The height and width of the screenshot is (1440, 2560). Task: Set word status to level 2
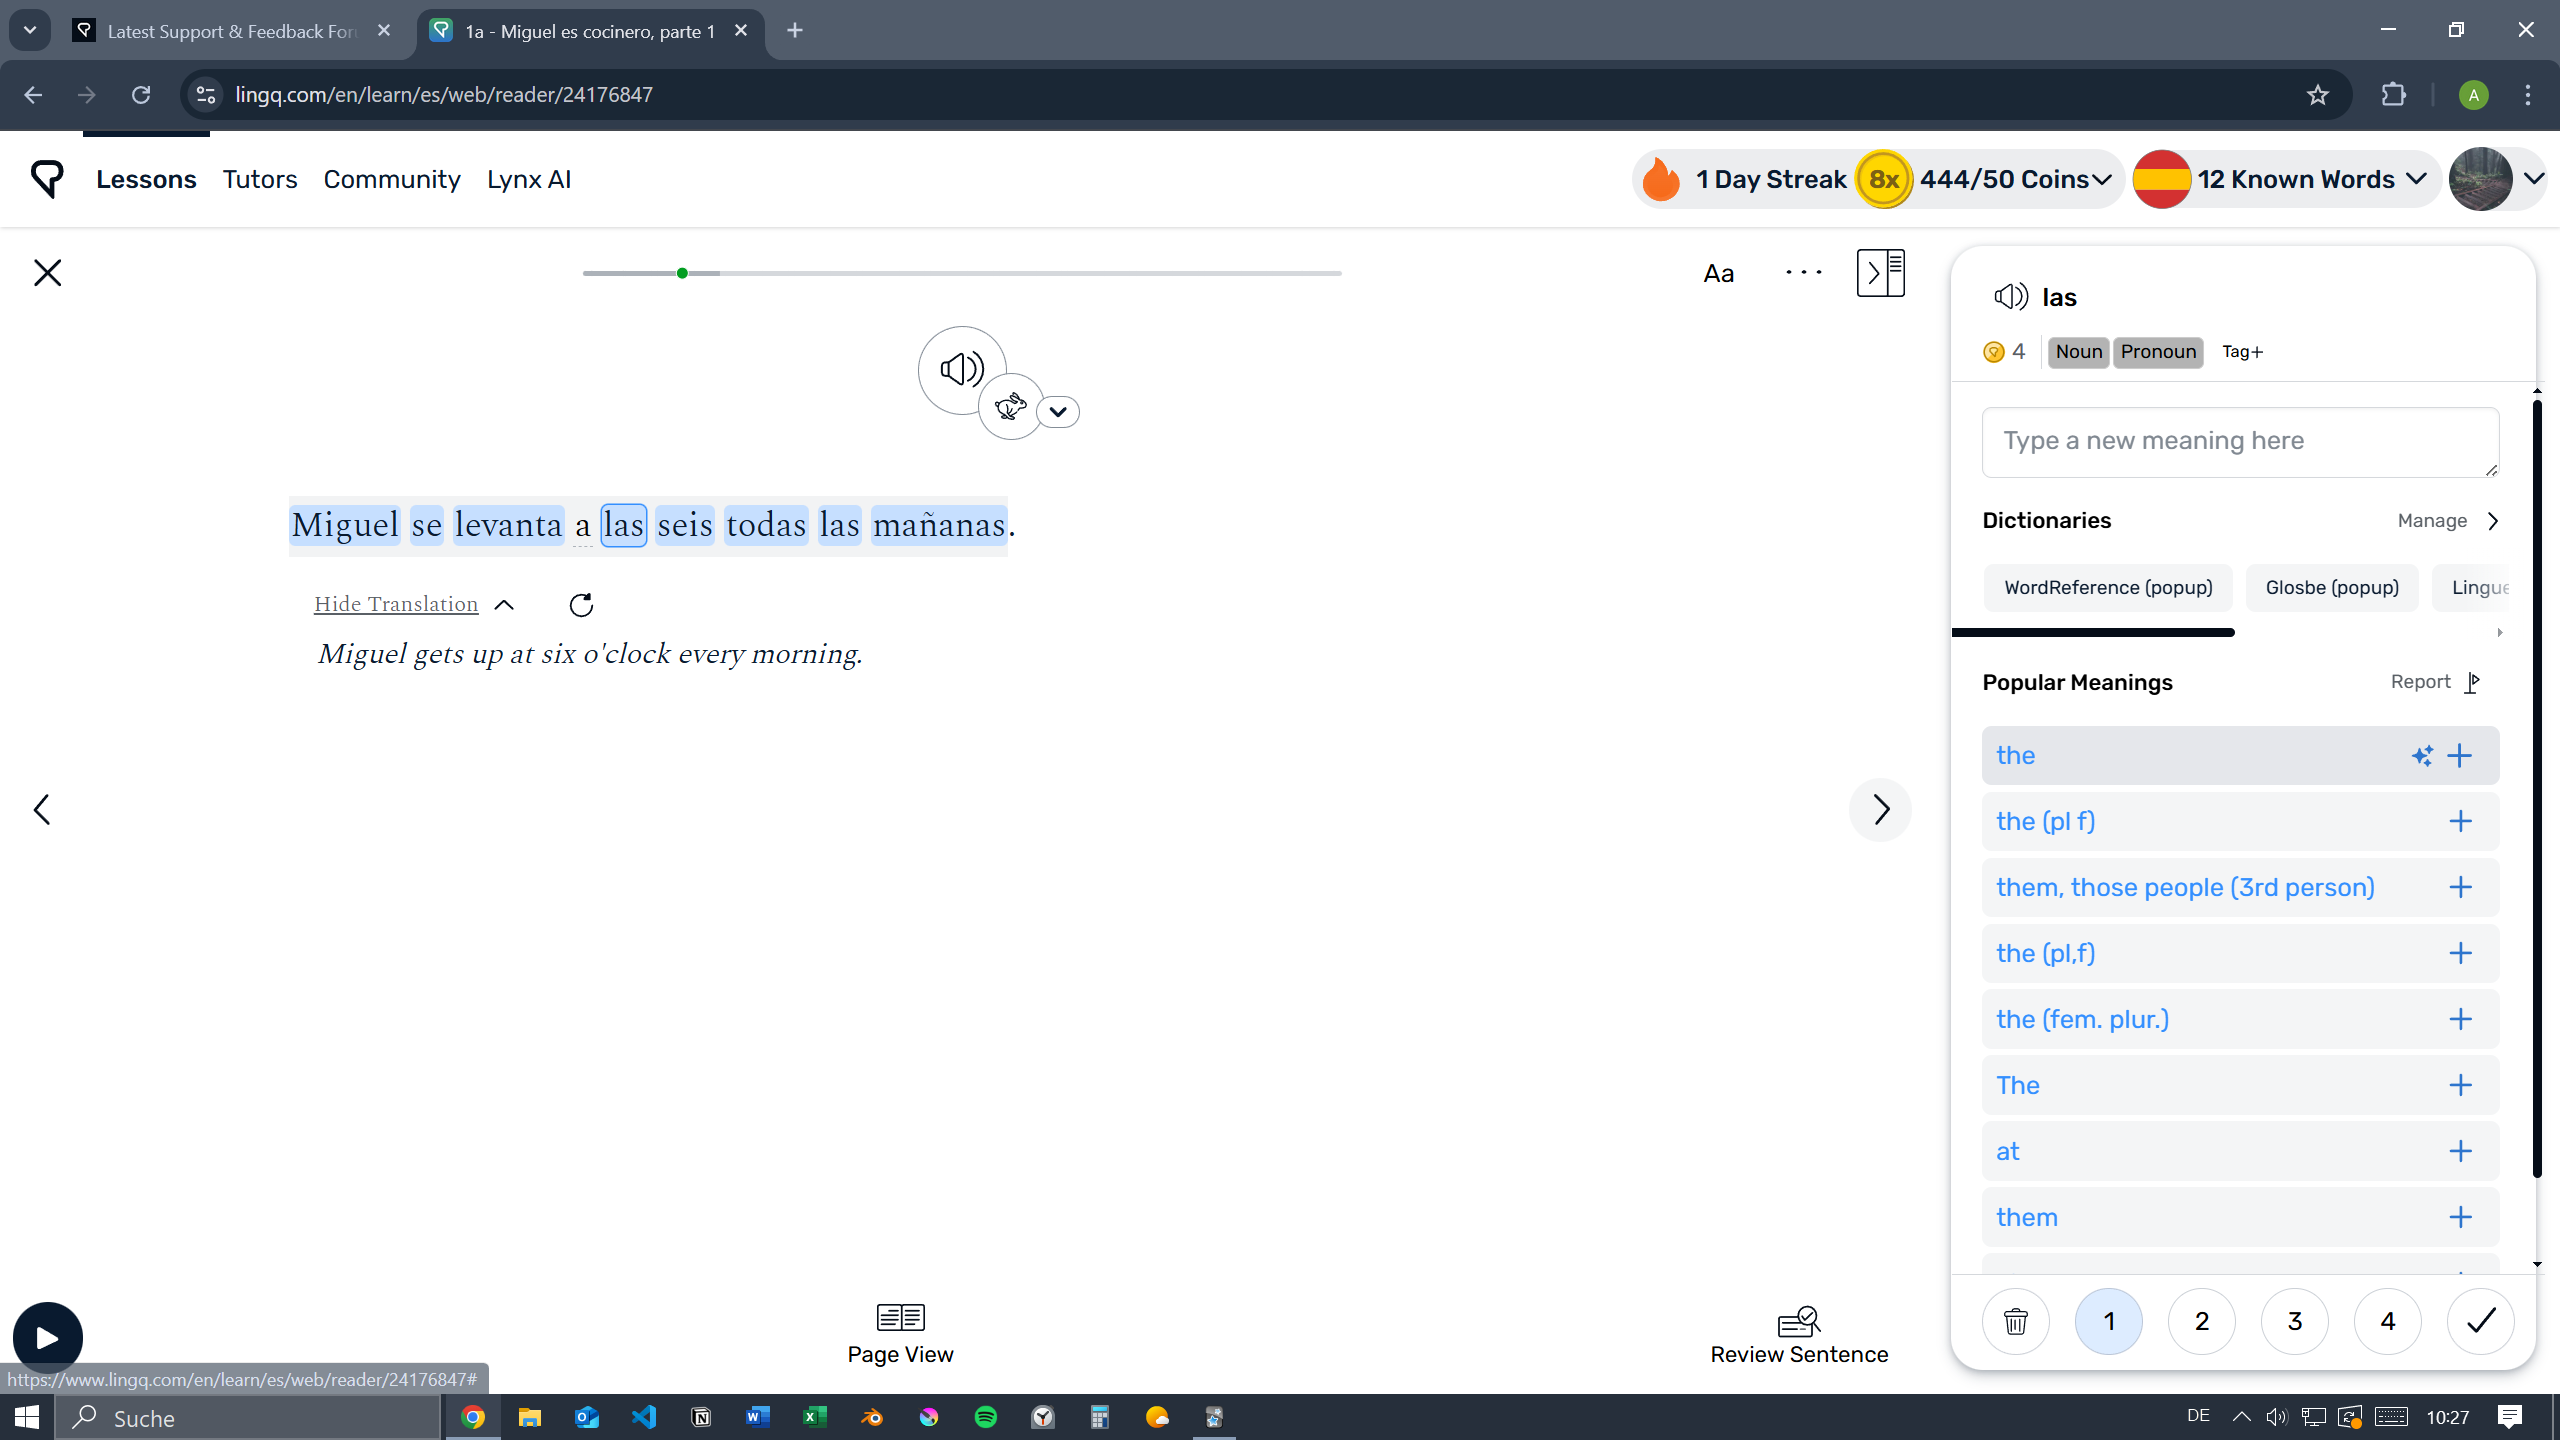2201,1321
